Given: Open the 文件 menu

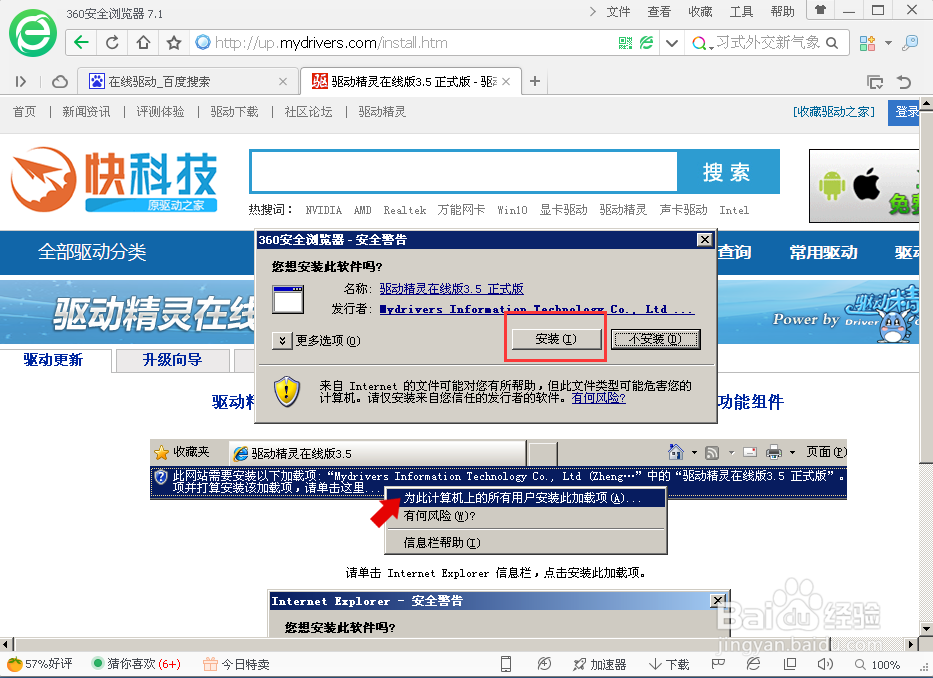Looking at the screenshot, I should click(618, 11).
